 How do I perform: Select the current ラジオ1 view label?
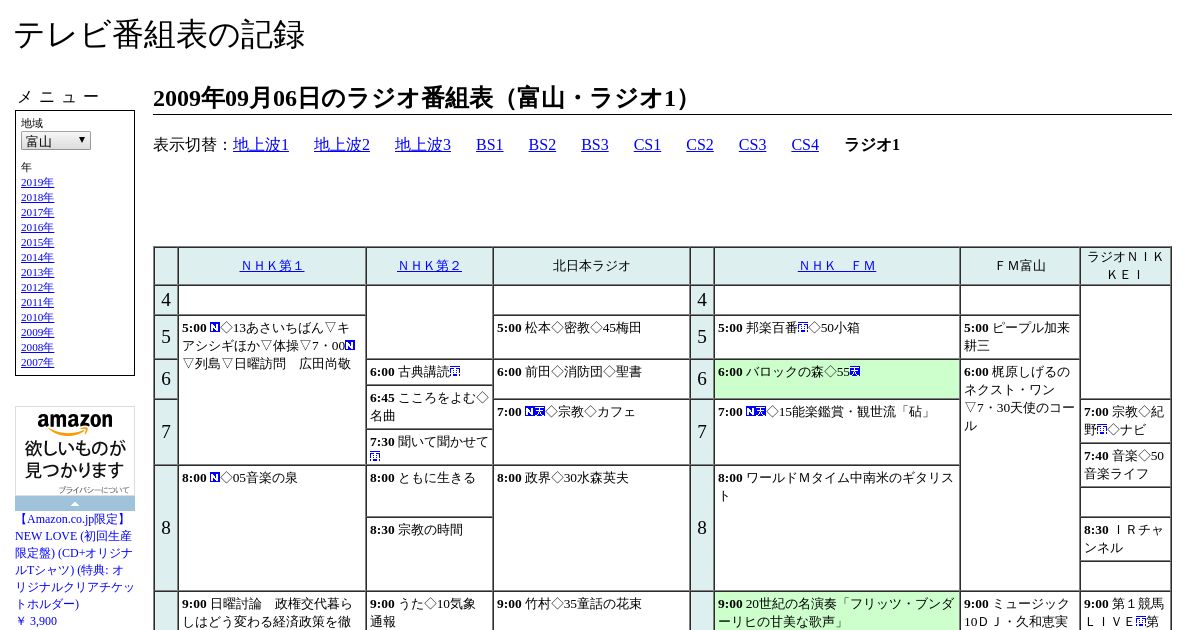pyautogui.click(x=872, y=145)
